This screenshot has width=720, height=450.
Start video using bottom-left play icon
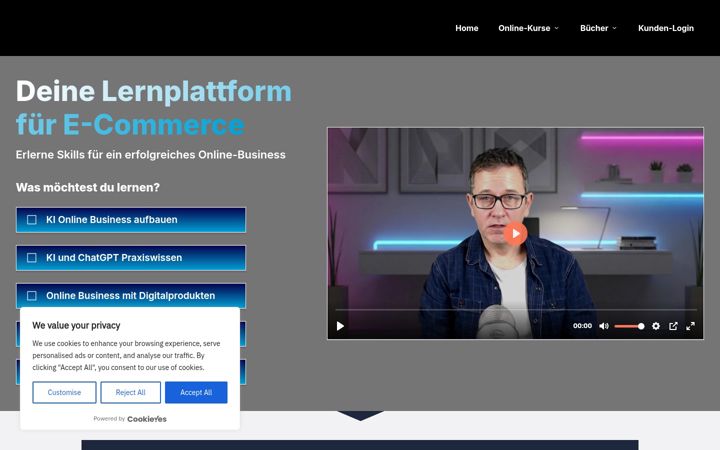(340, 326)
